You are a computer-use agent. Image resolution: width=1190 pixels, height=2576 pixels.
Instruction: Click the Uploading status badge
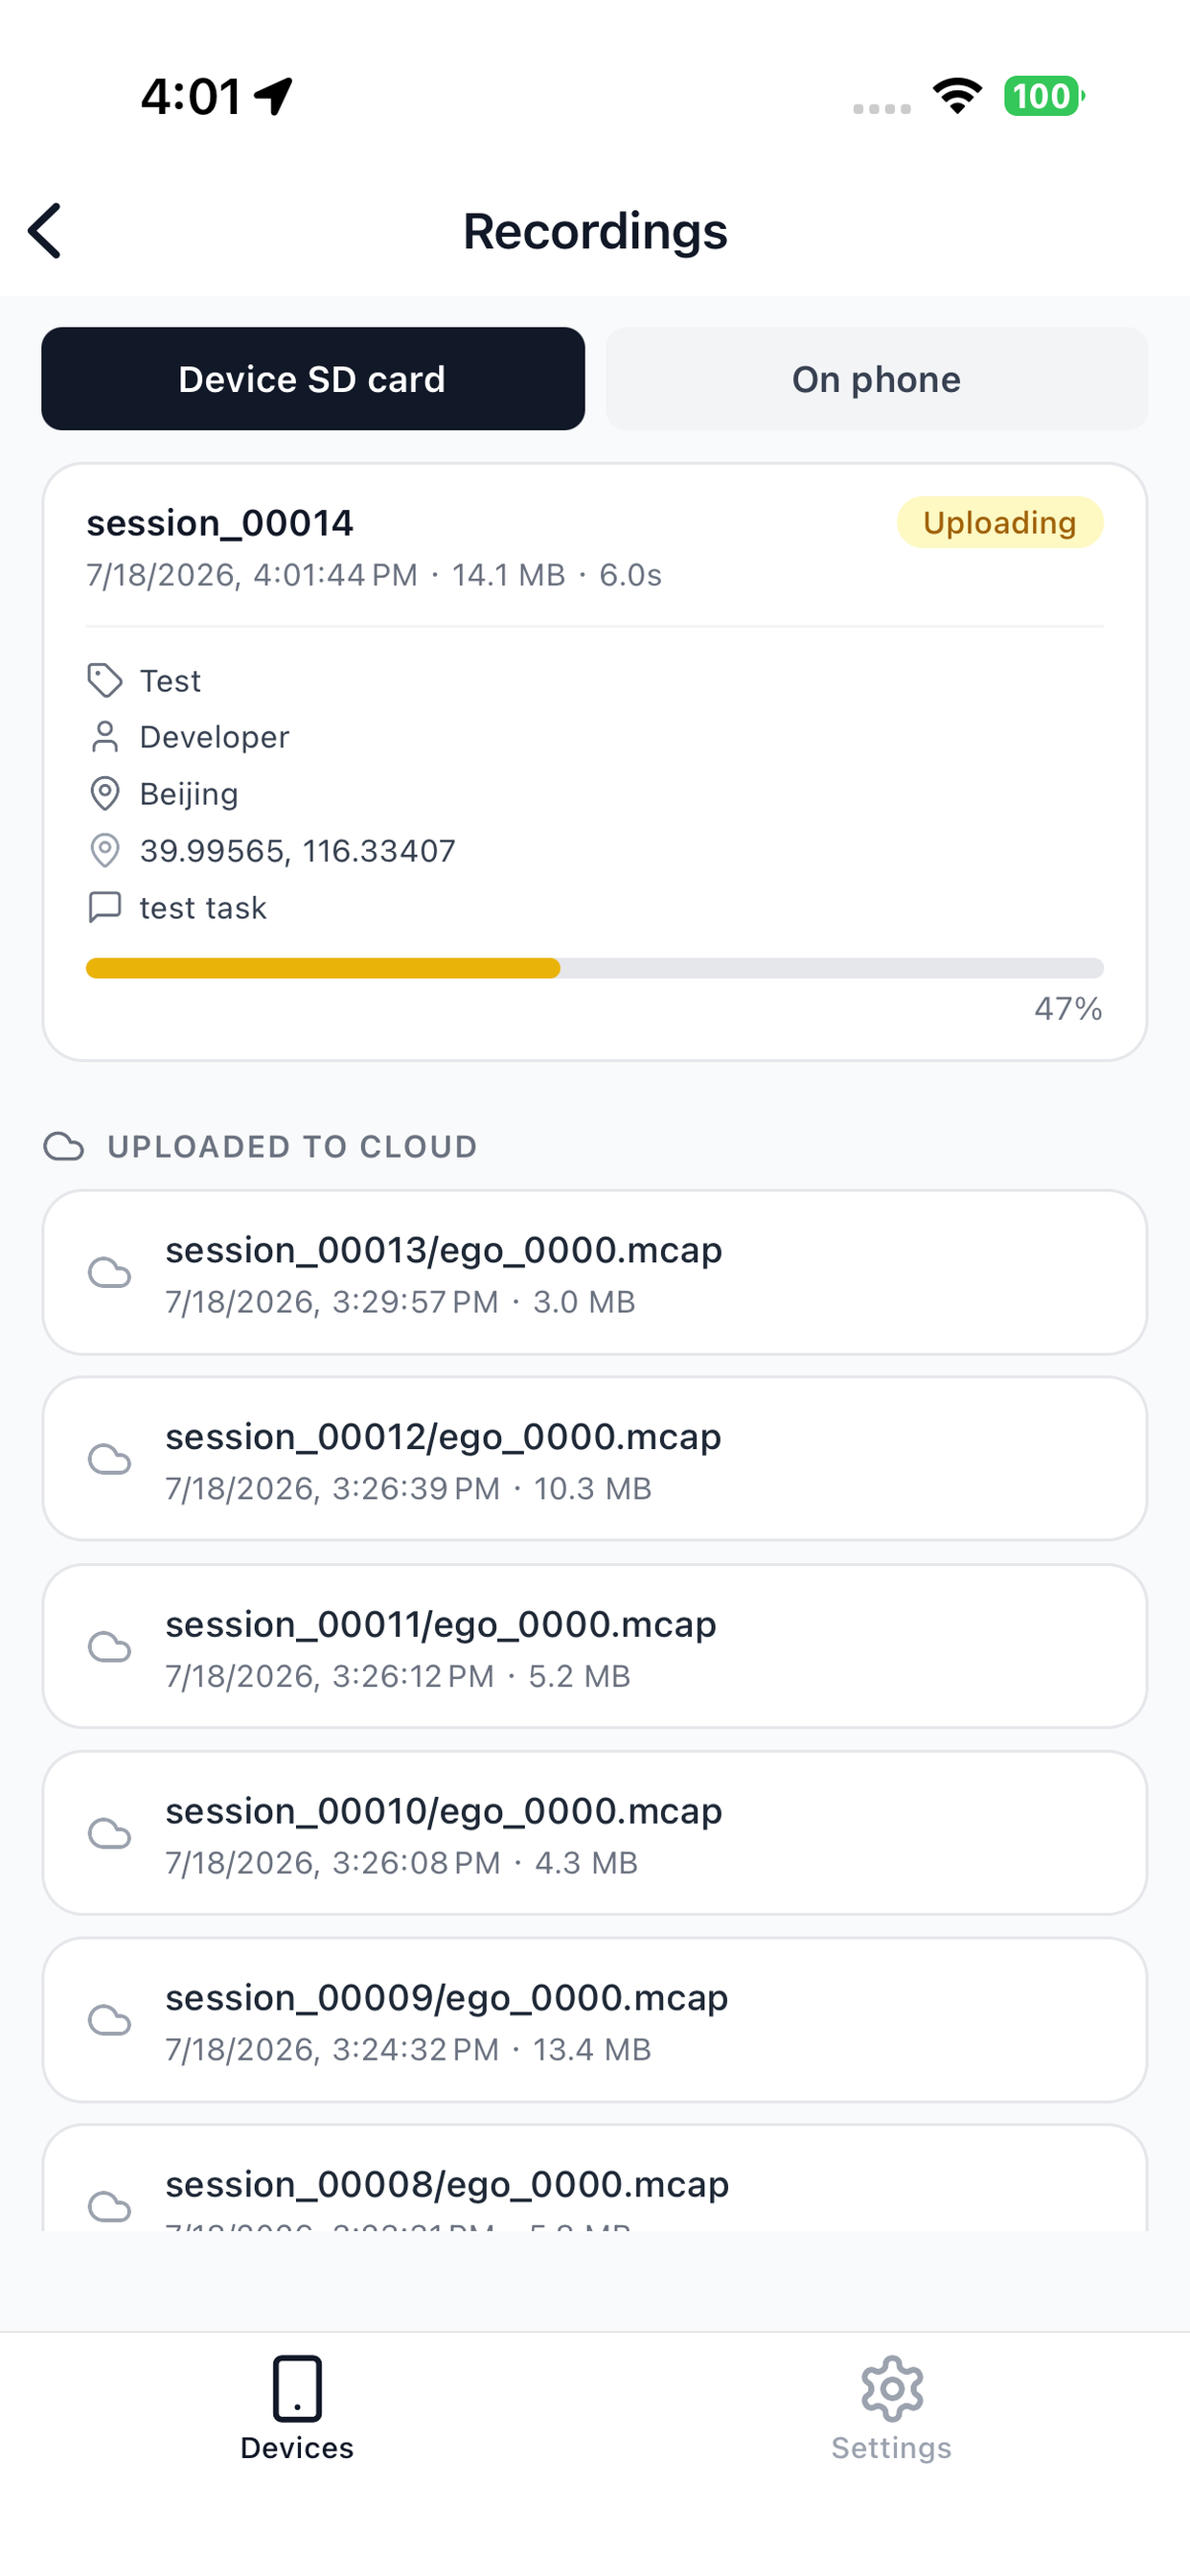click(x=1000, y=522)
